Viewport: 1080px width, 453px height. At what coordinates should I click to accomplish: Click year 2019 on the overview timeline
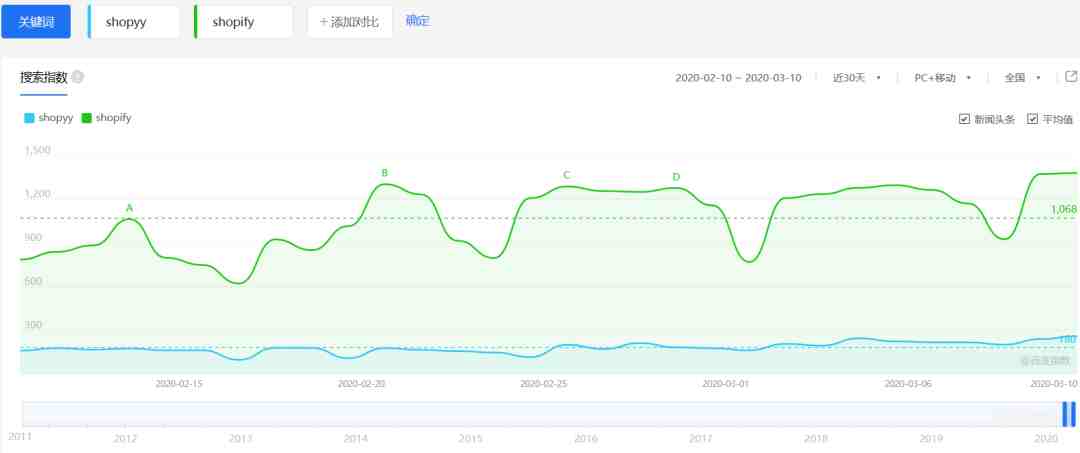(931, 439)
